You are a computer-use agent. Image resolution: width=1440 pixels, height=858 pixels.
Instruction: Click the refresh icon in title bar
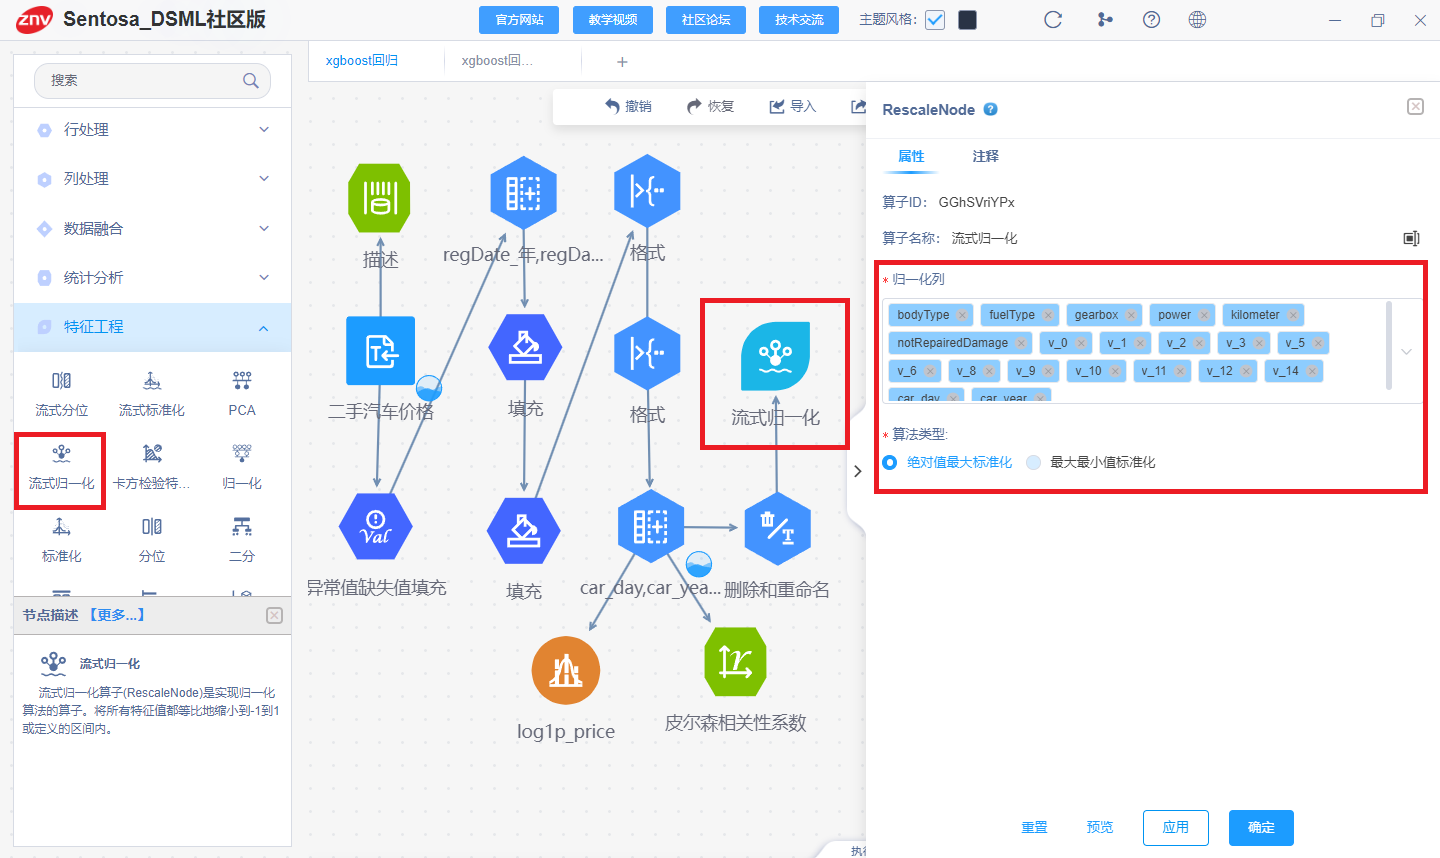point(1053,20)
